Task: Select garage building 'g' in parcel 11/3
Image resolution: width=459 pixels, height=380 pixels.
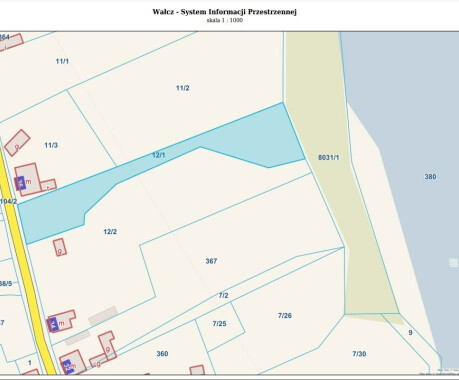Action: click(17, 143)
